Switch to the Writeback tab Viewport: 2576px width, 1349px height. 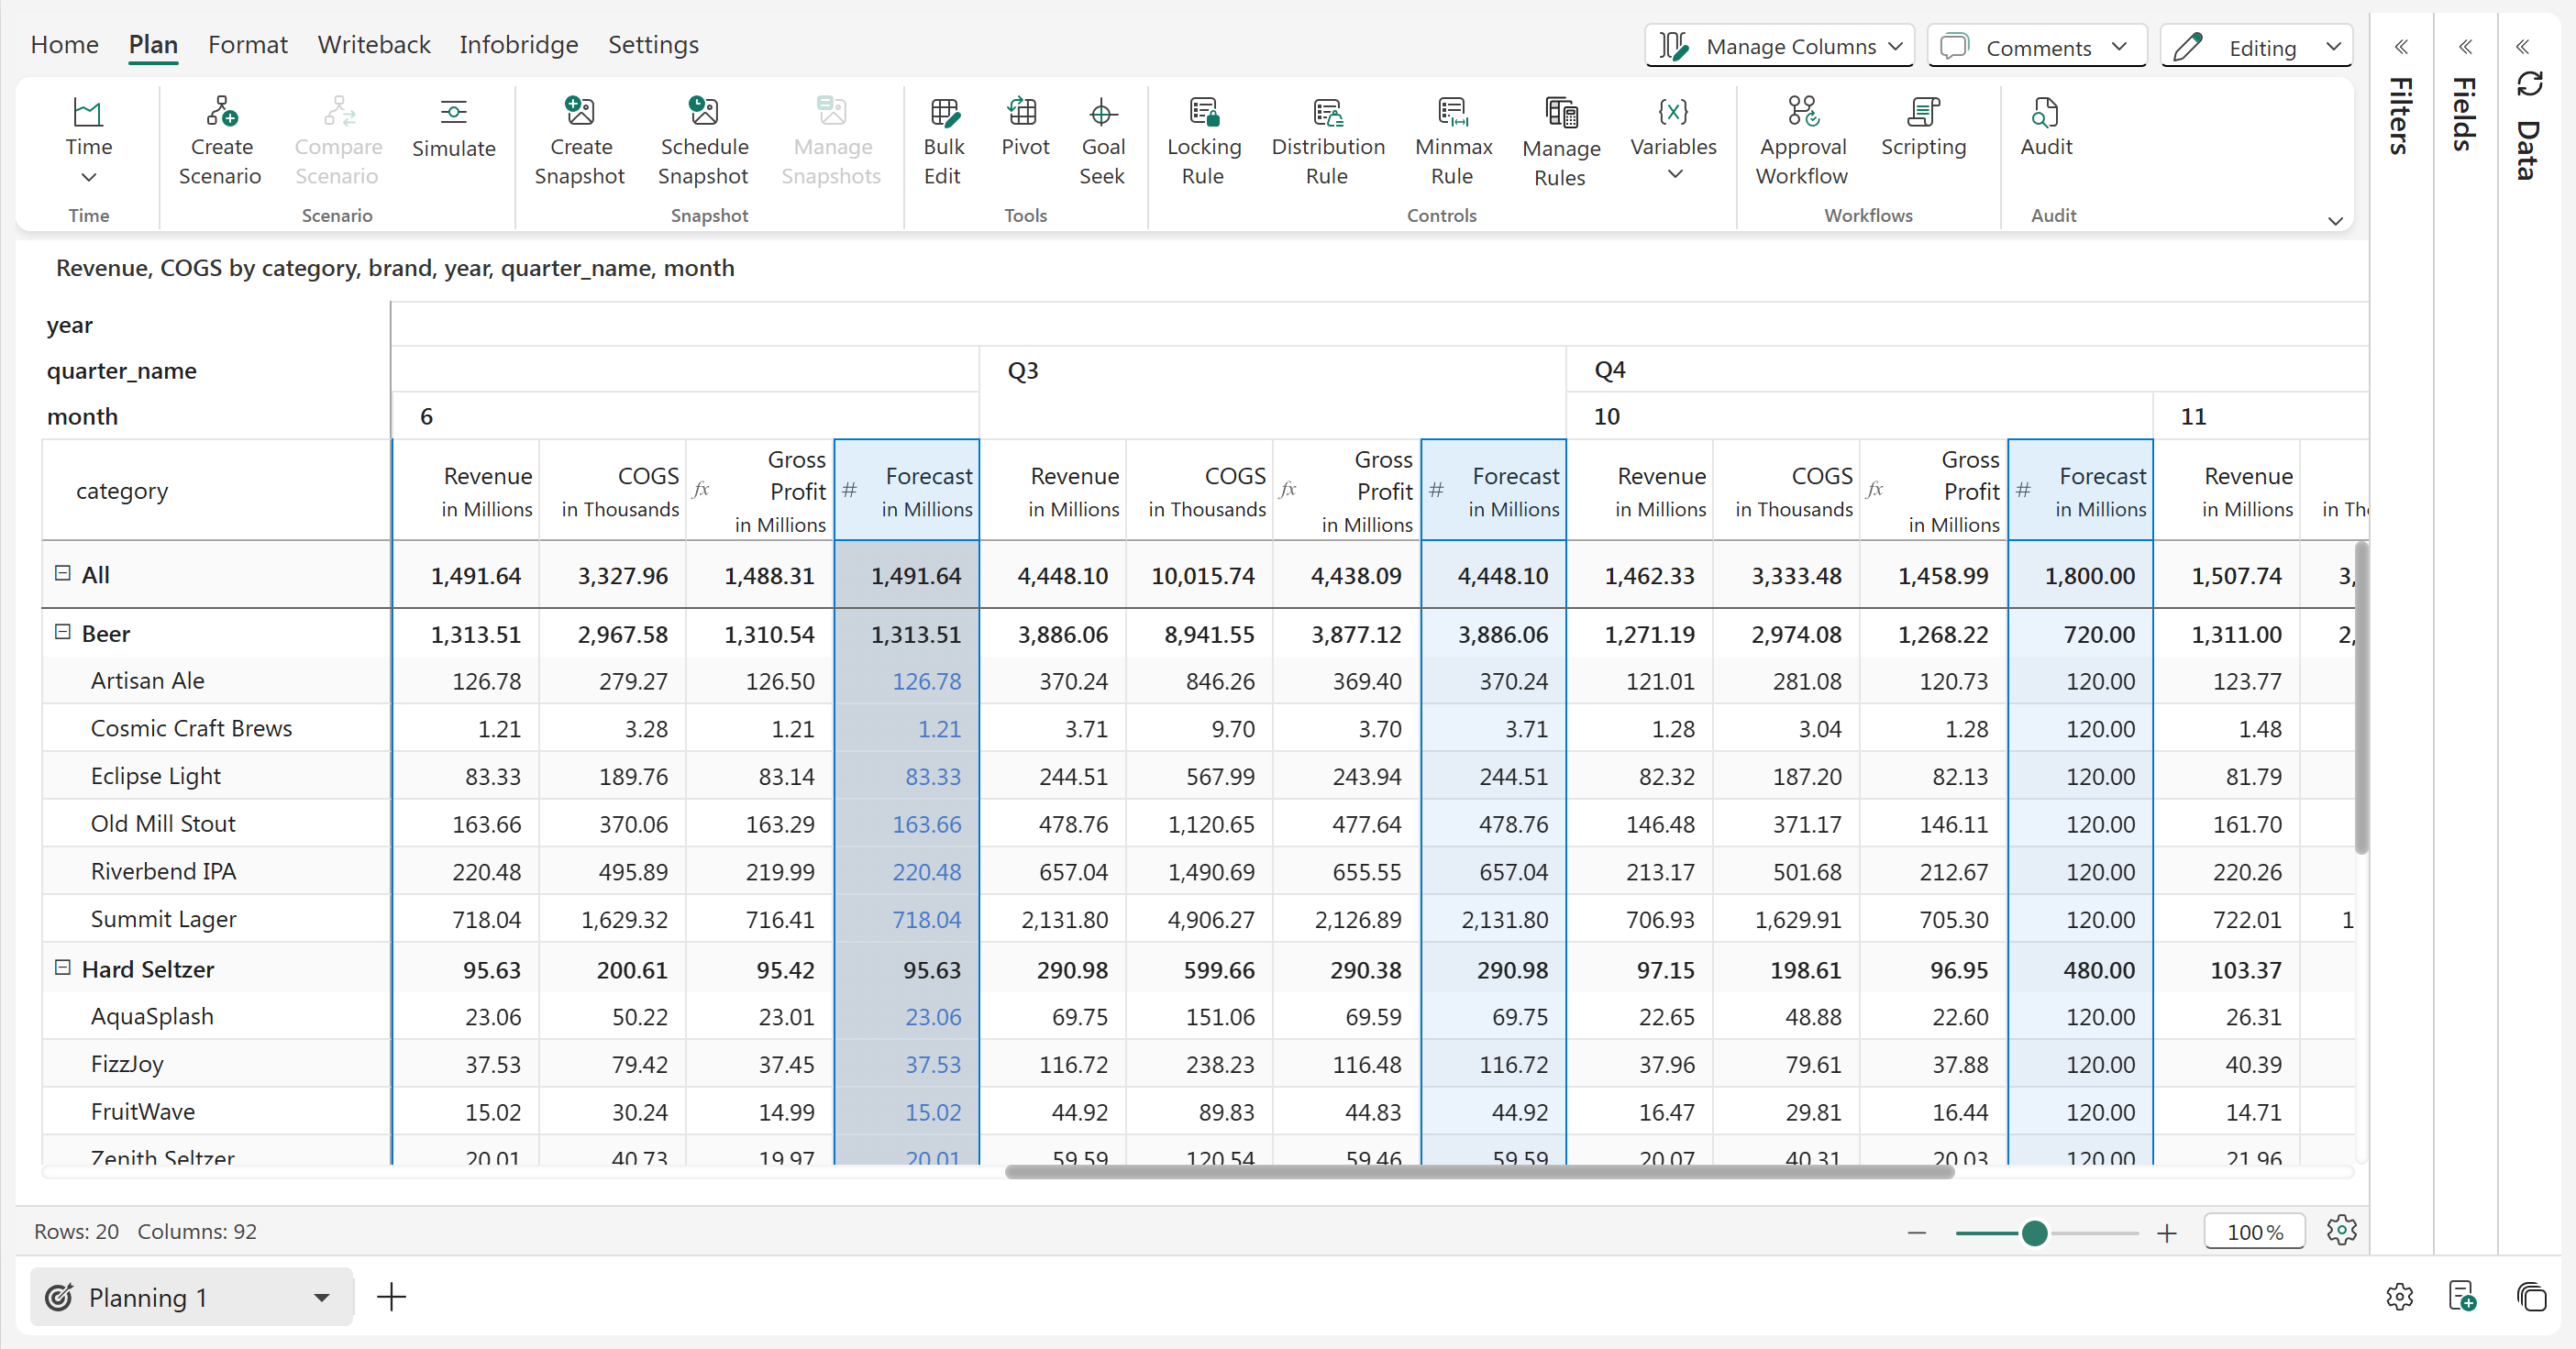pyautogui.click(x=373, y=45)
